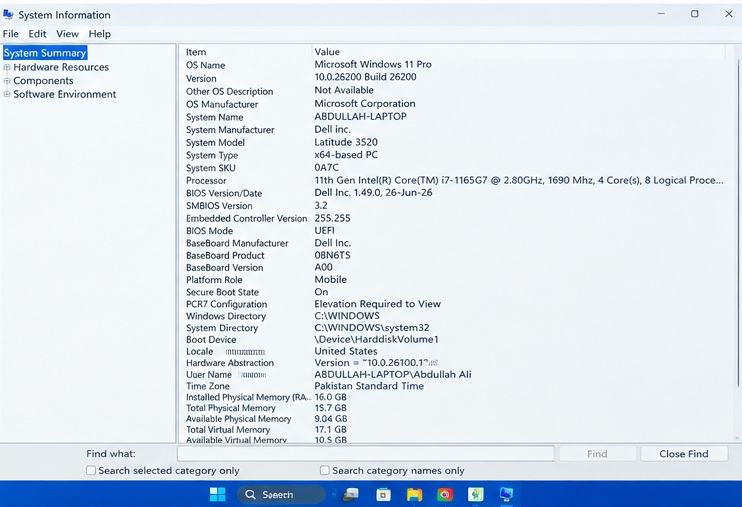This screenshot has height=507, width=742.
Task: Select the Other OS Description row
Action: click(x=453, y=91)
